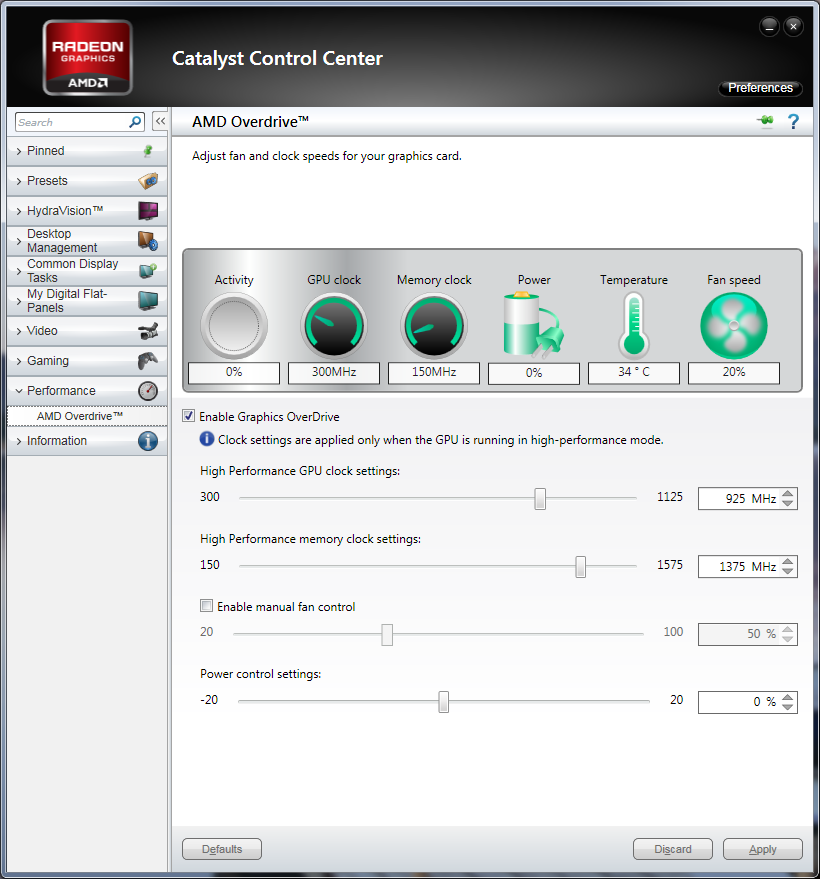Screen dimensions: 820x879
Task: Click the Activity gauge dial
Action: point(234,326)
